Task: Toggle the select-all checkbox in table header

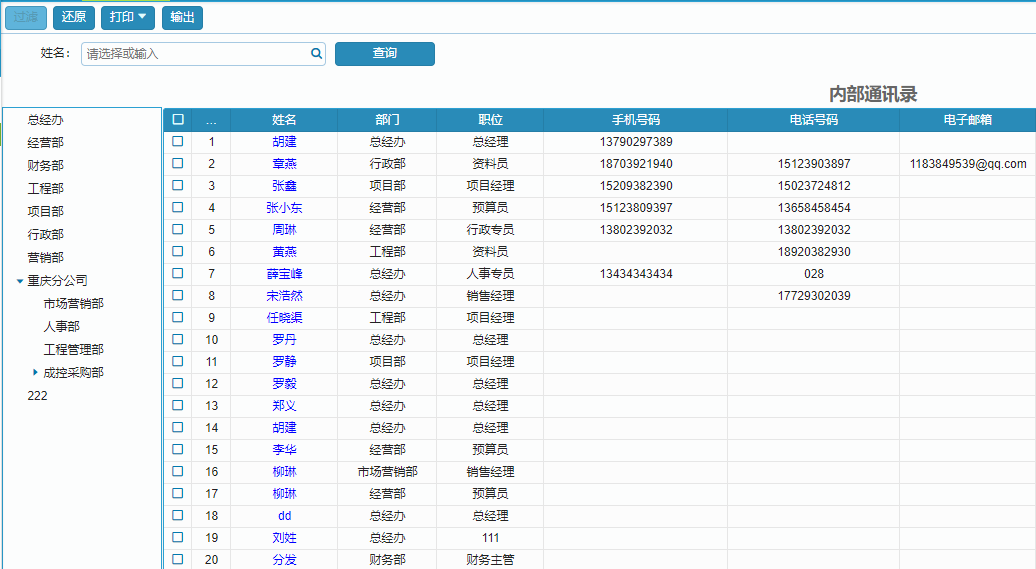Action: (x=178, y=119)
